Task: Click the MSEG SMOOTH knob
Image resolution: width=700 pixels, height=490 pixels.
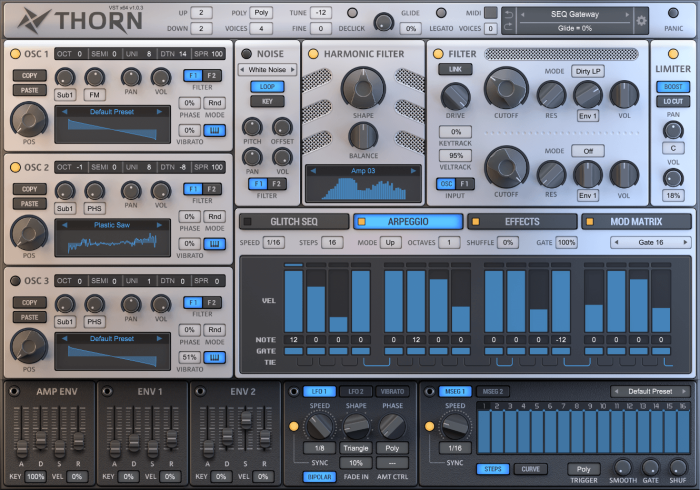Action: point(623,467)
